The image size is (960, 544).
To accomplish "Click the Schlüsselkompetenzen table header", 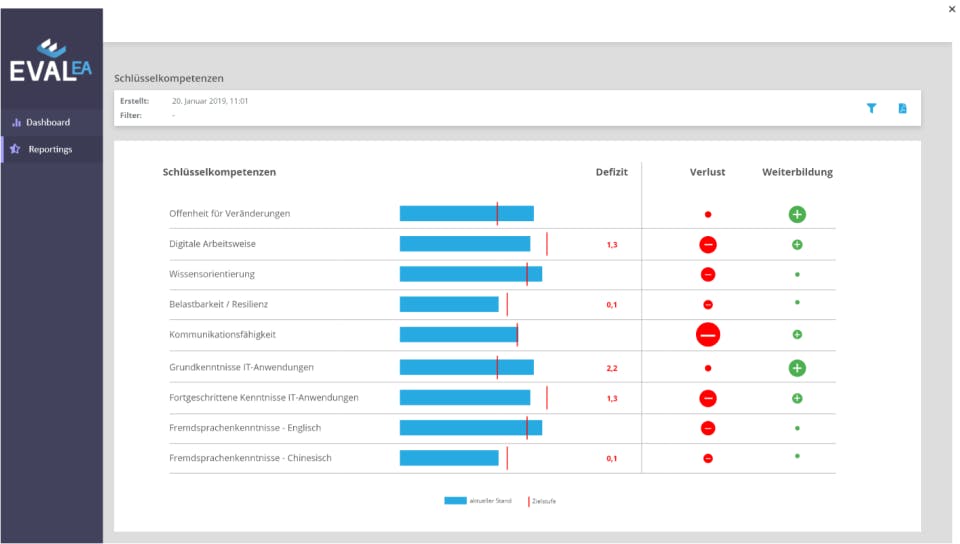I will click(x=219, y=172).
